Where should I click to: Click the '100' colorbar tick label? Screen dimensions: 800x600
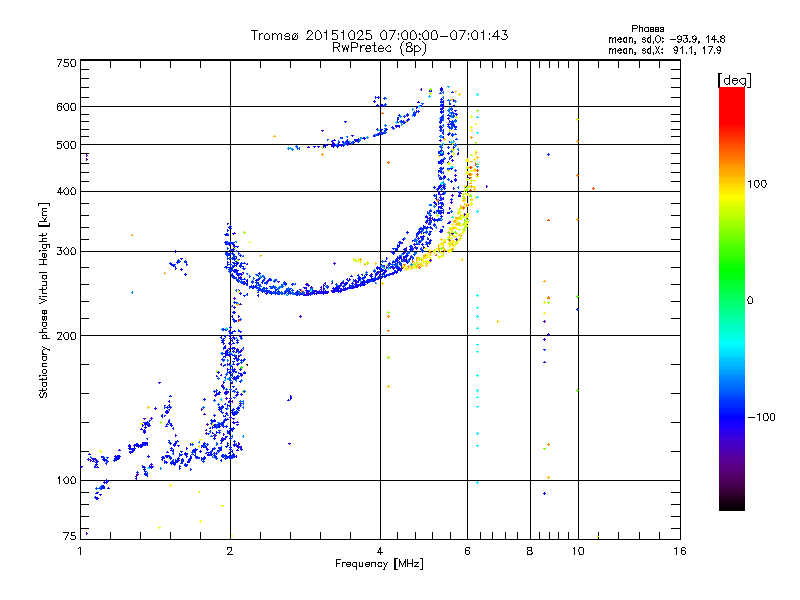point(757,184)
